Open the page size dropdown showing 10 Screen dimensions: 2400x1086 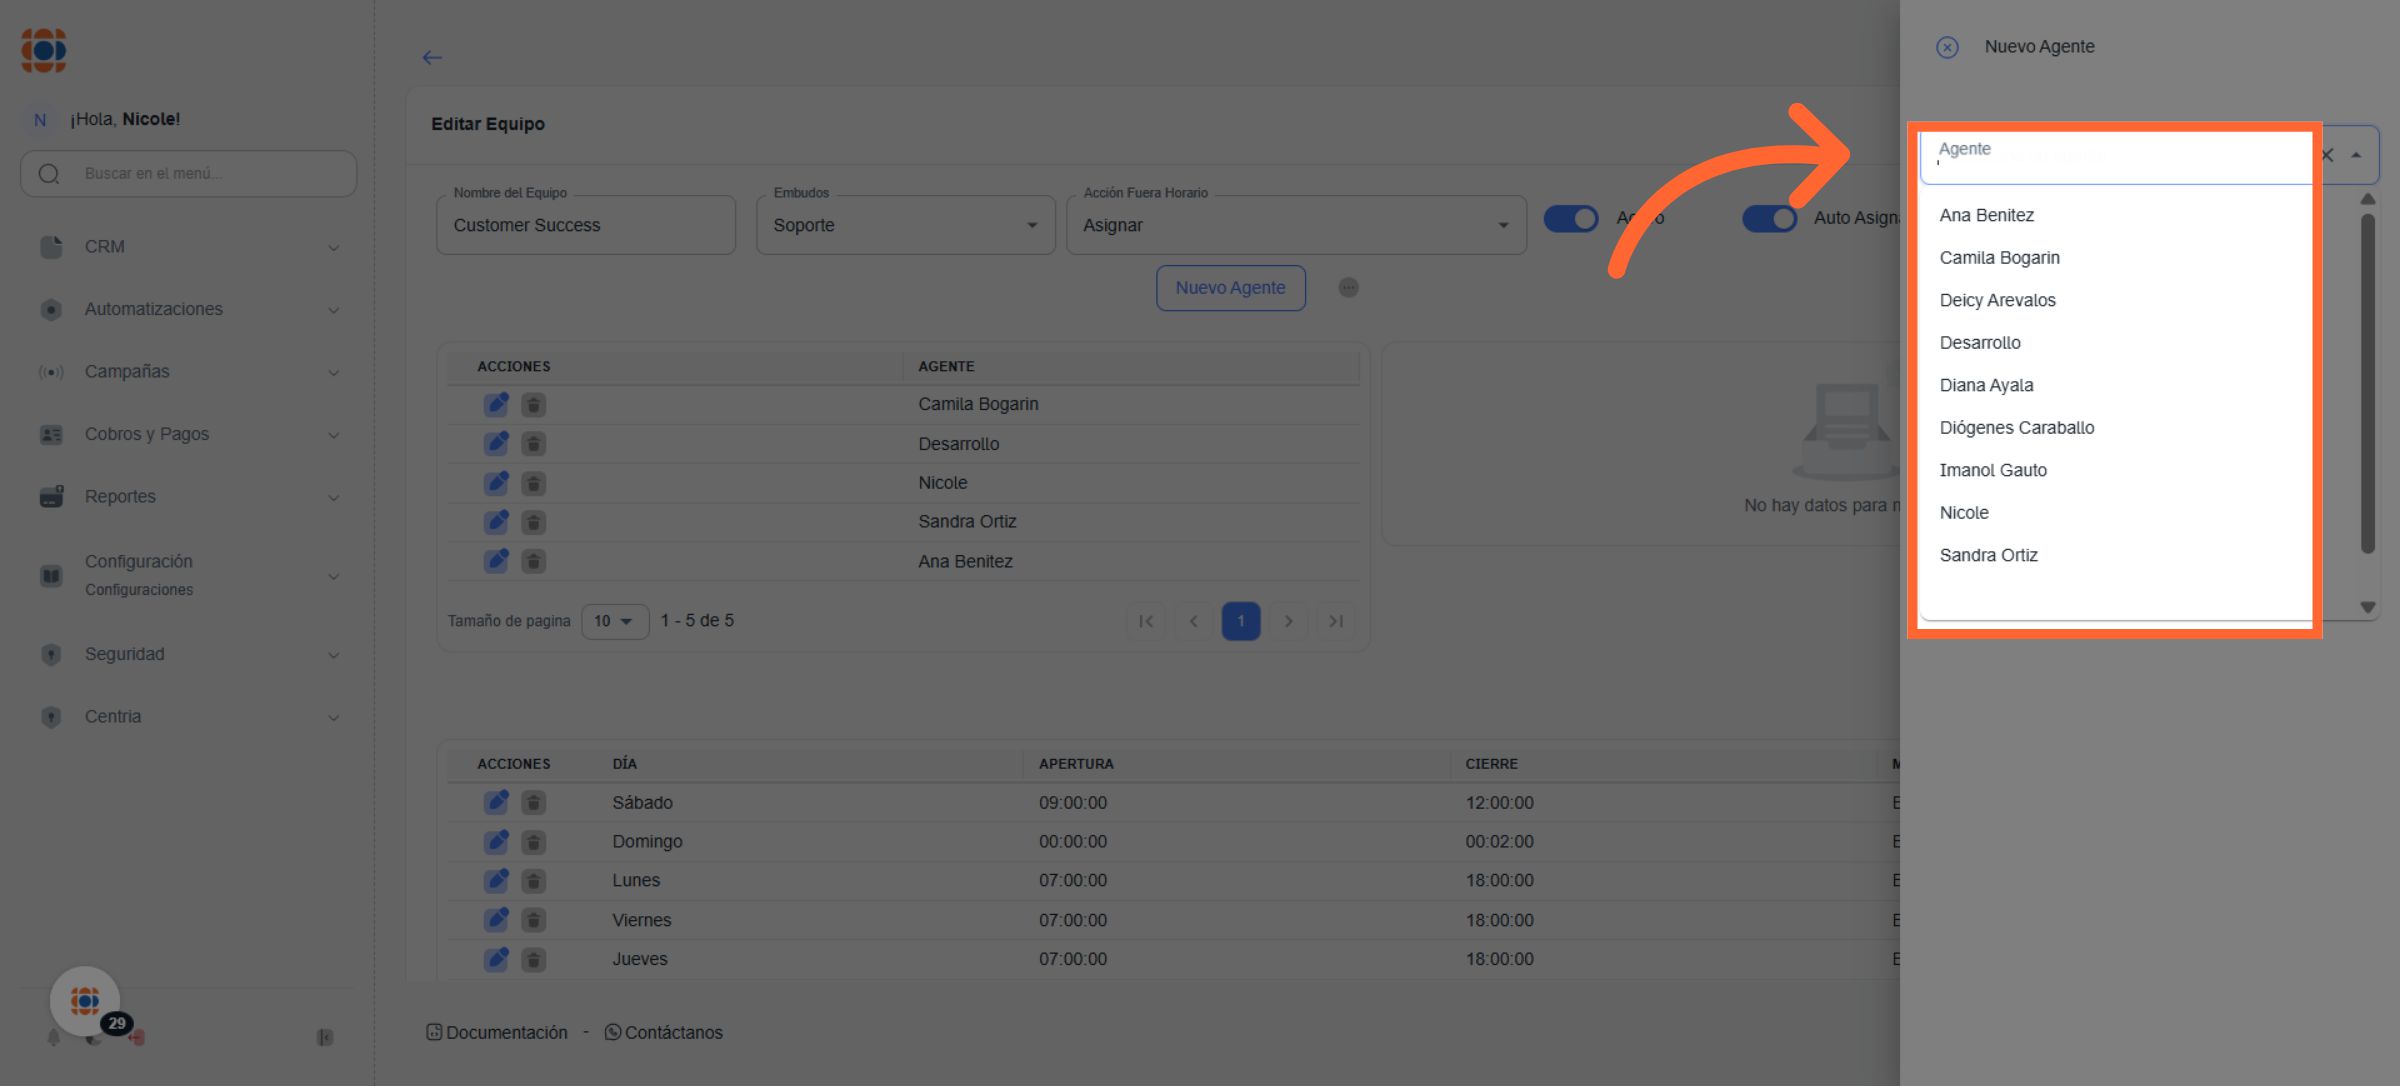[614, 621]
